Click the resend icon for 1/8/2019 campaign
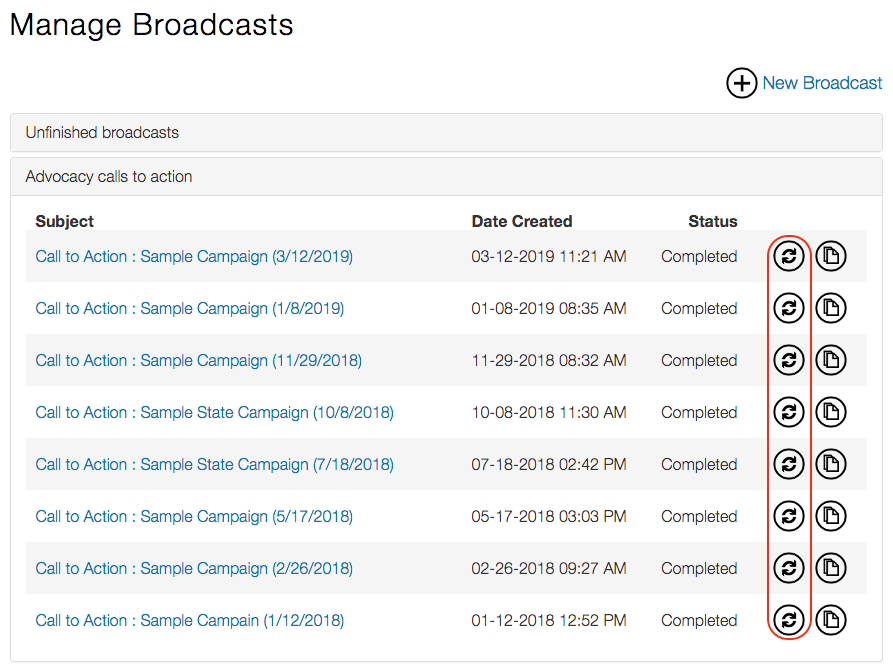 click(789, 309)
